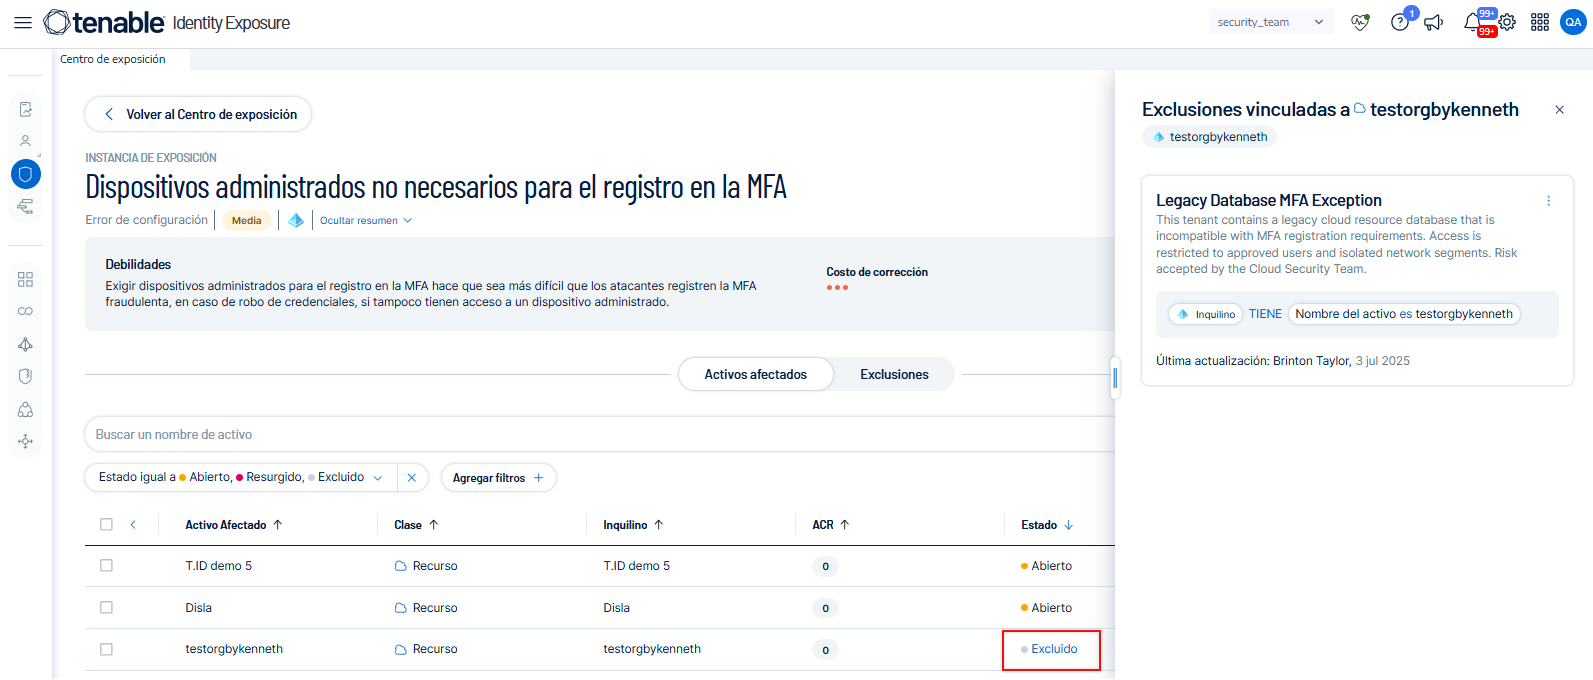Open the announcements megaphone icon

pos(1434,22)
